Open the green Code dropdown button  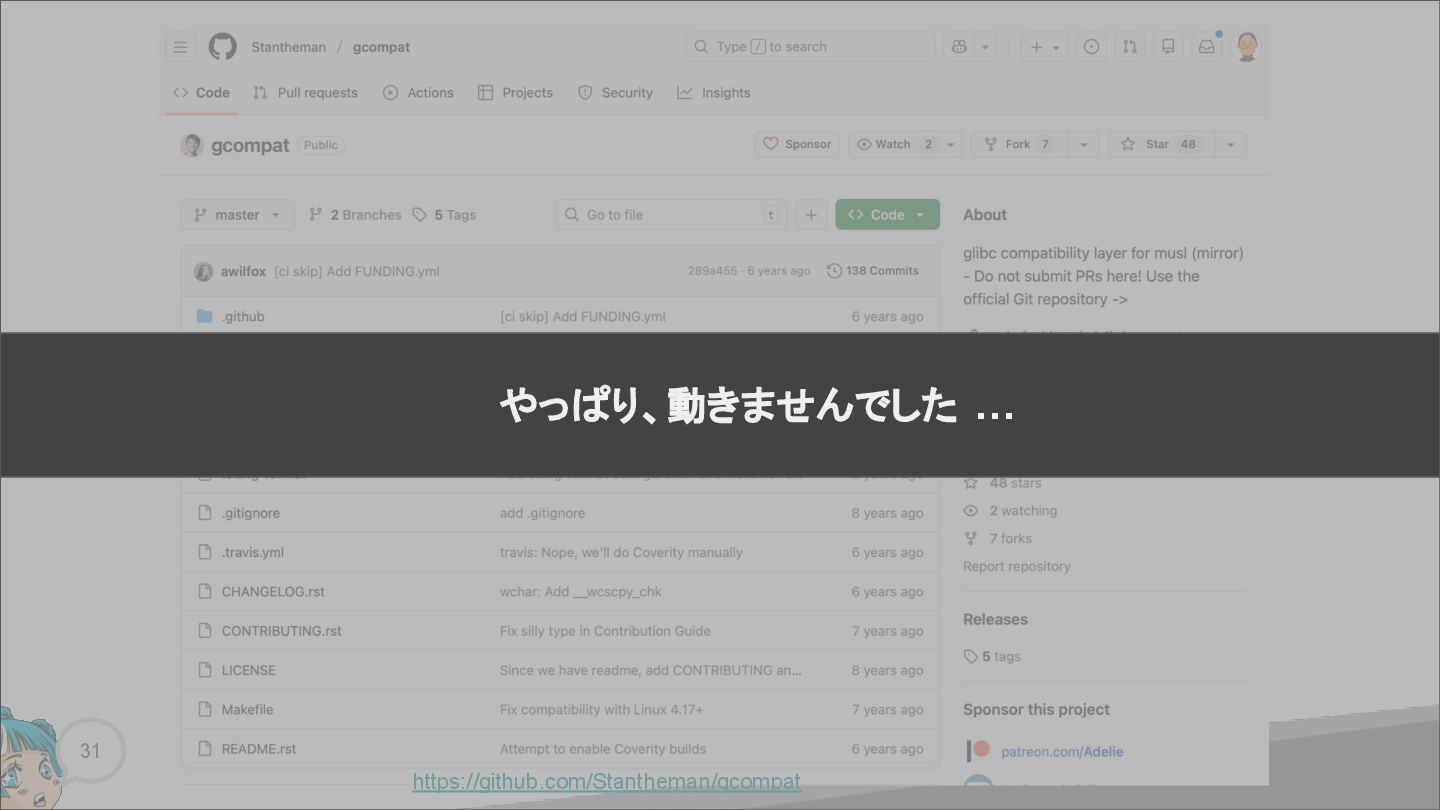click(887, 214)
